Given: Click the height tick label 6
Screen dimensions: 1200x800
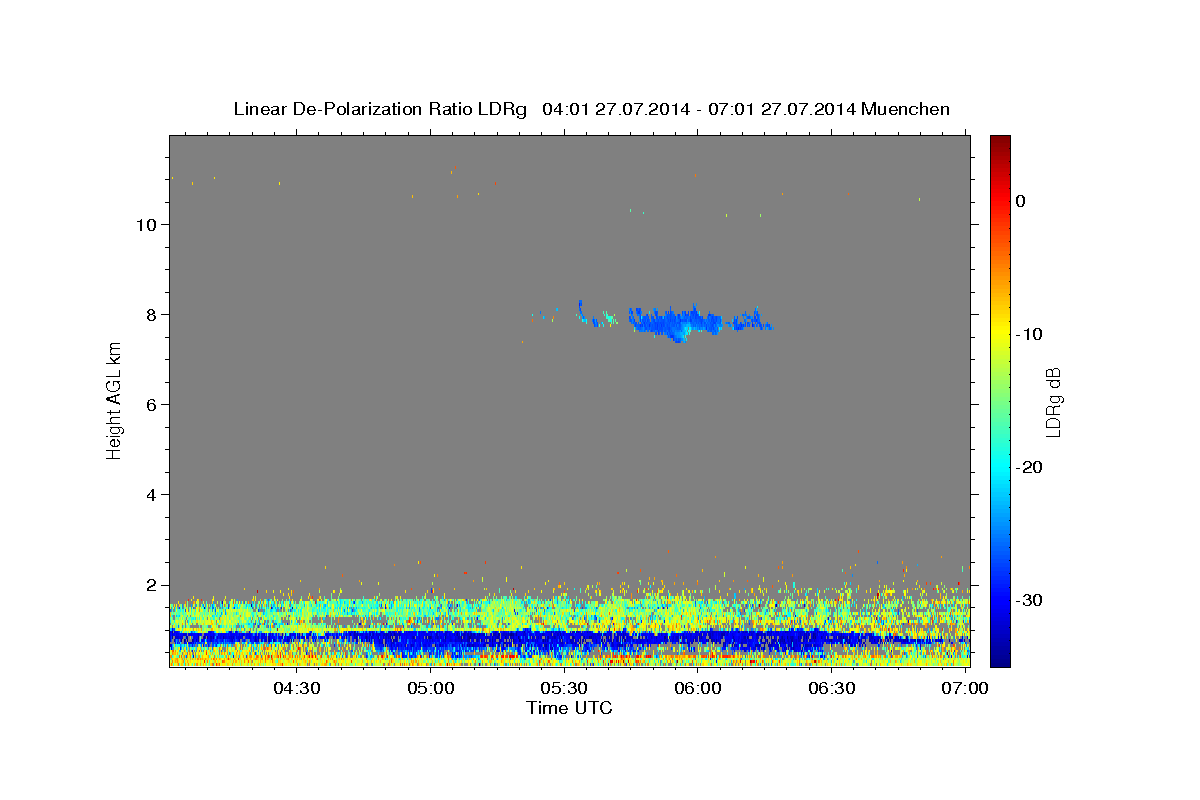Looking at the screenshot, I should [151, 405].
